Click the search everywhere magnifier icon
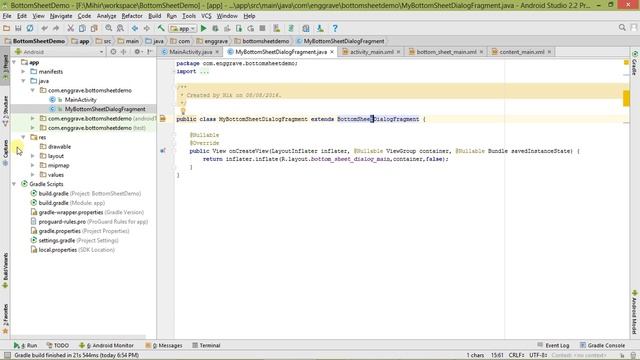This screenshot has width=640, height=360. point(622,27)
